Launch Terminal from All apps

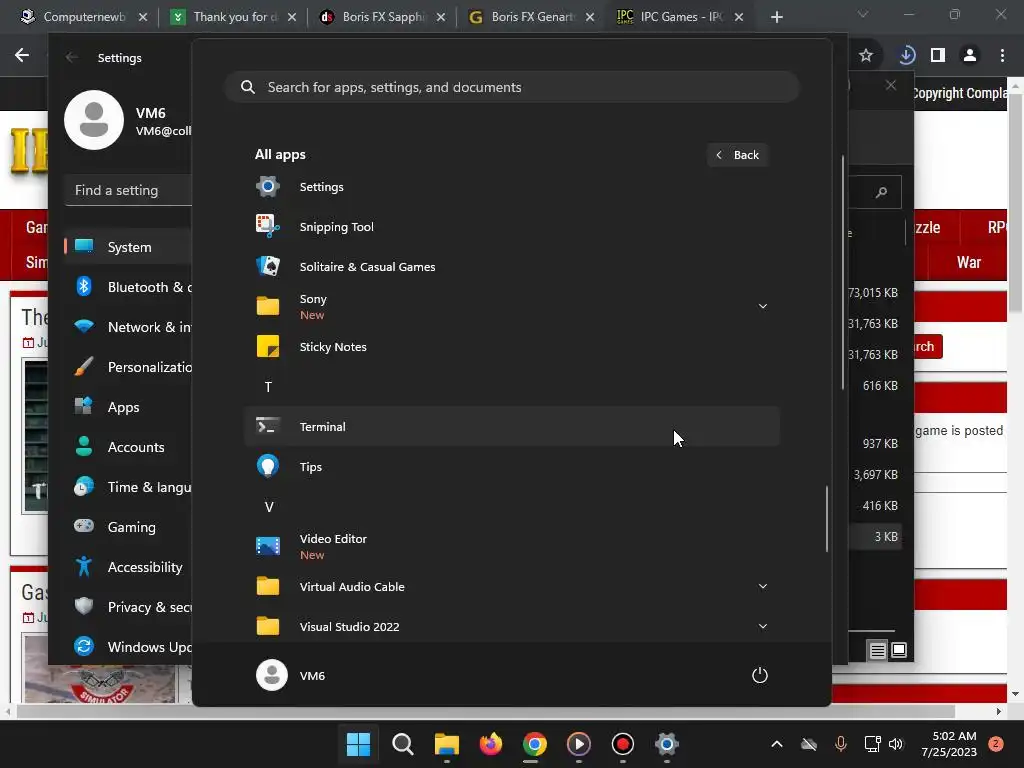click(511, 426)
